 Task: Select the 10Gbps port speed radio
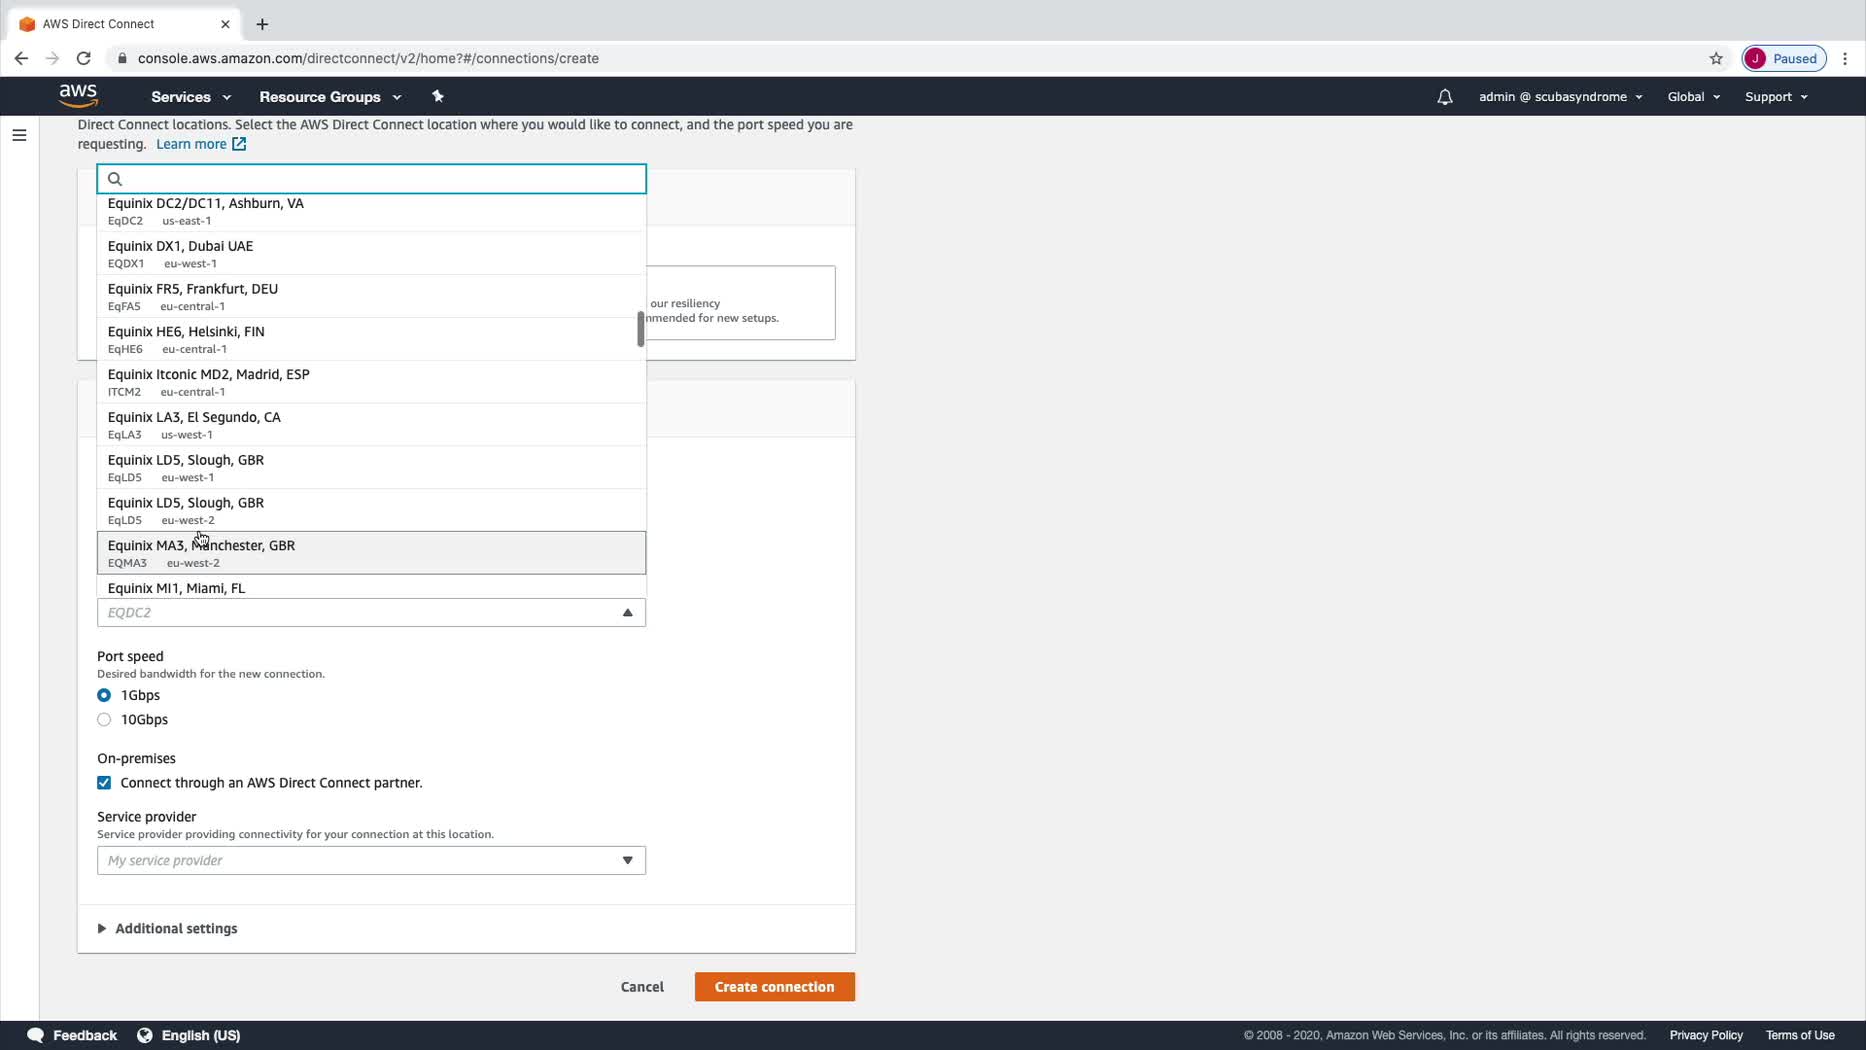(104, 720)
